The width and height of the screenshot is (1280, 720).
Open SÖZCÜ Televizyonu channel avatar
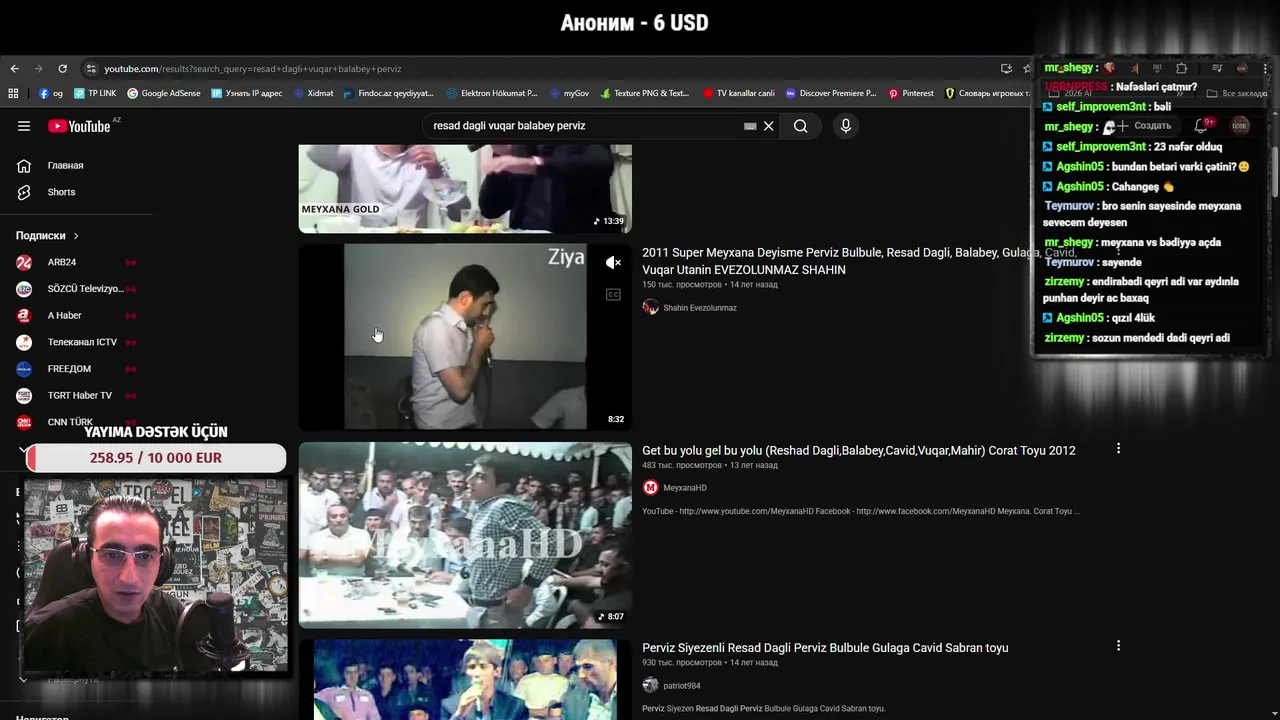pyautogui.click(x=24, y=289)
